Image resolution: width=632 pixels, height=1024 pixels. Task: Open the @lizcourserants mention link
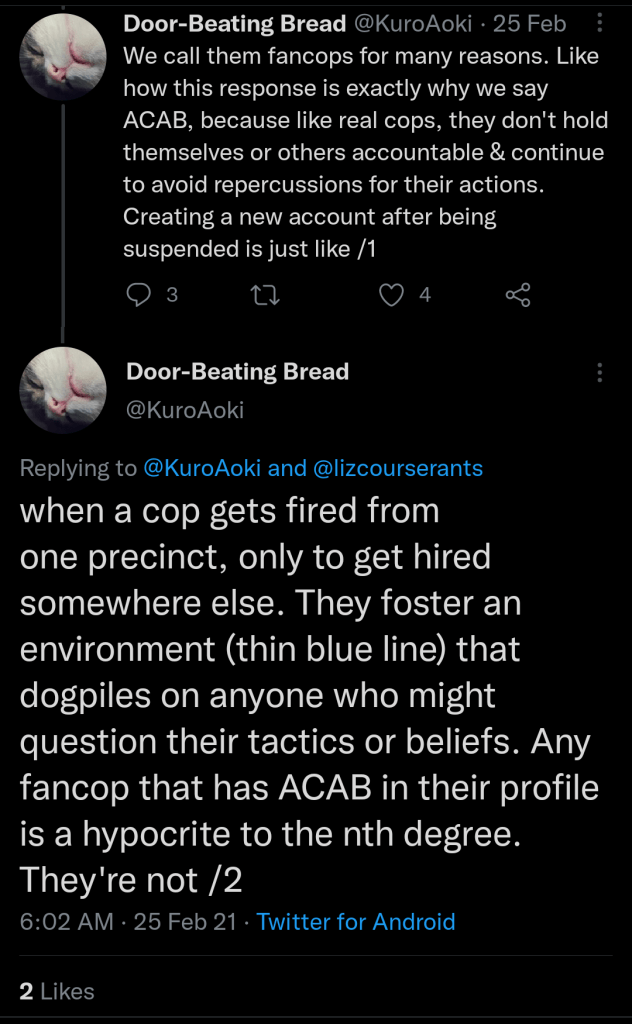pos(397,467)
